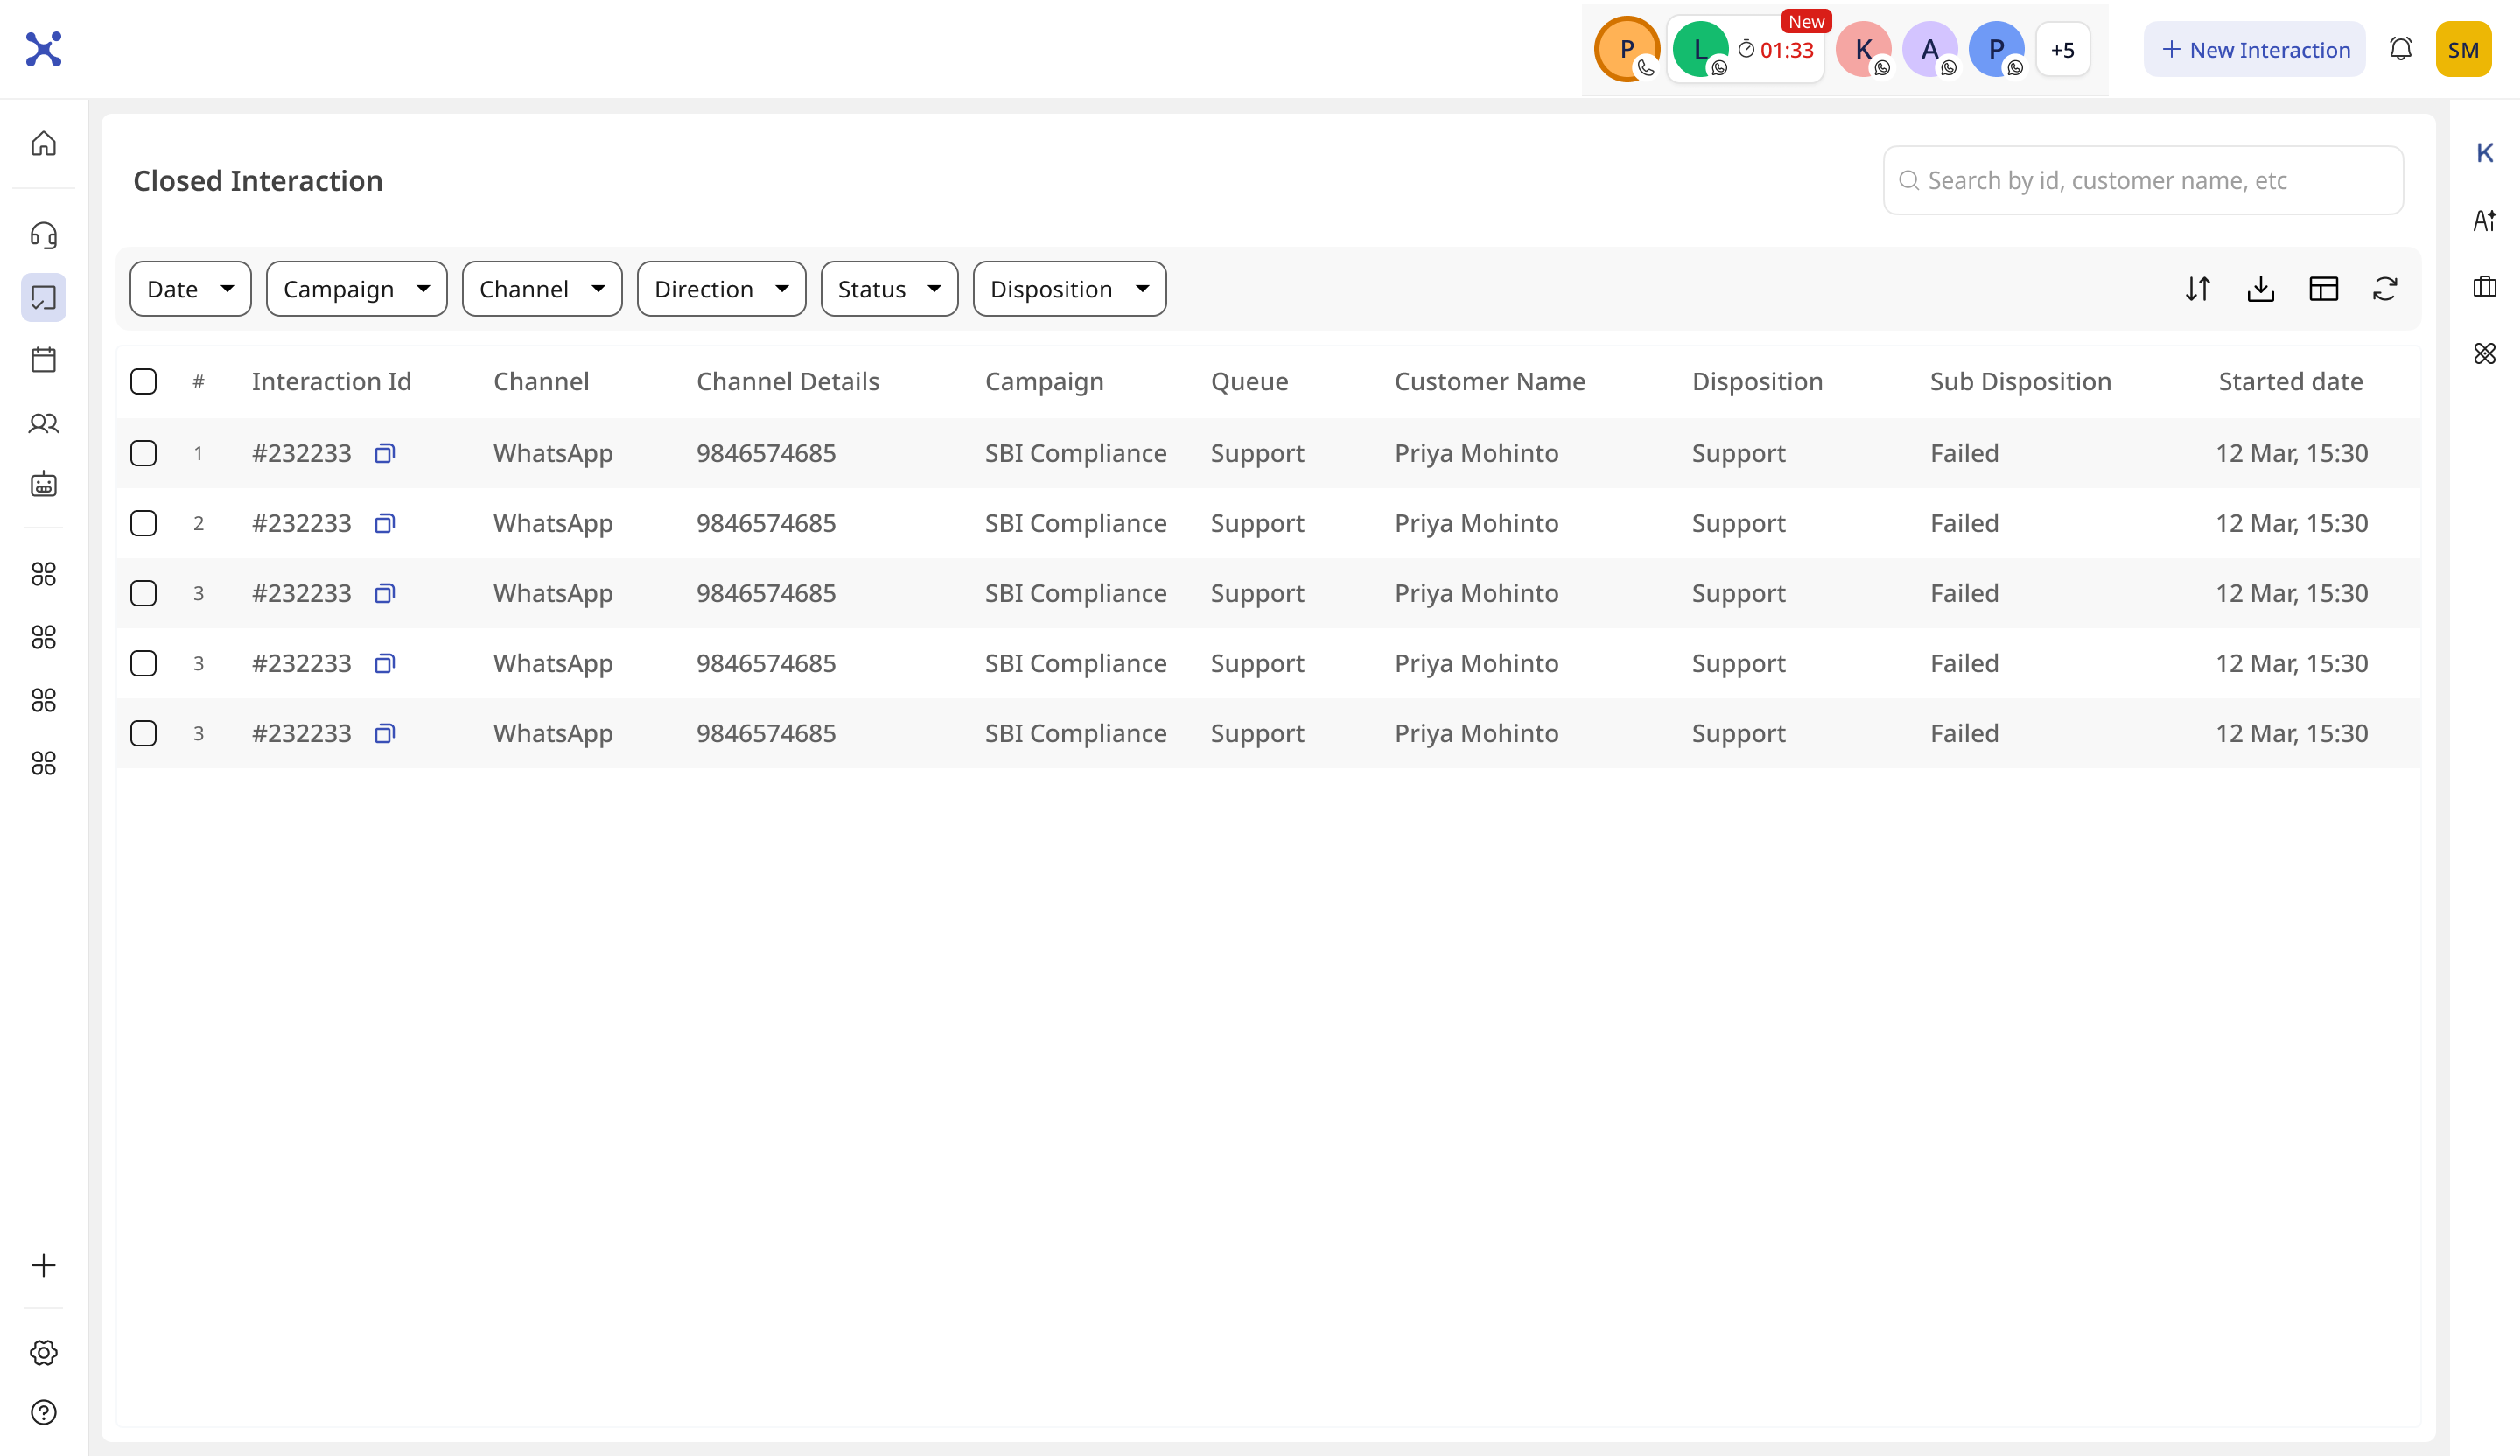Open settings gear in sidebar
This screenshot has width=2520, height=1456.
tap(43, 1352)
